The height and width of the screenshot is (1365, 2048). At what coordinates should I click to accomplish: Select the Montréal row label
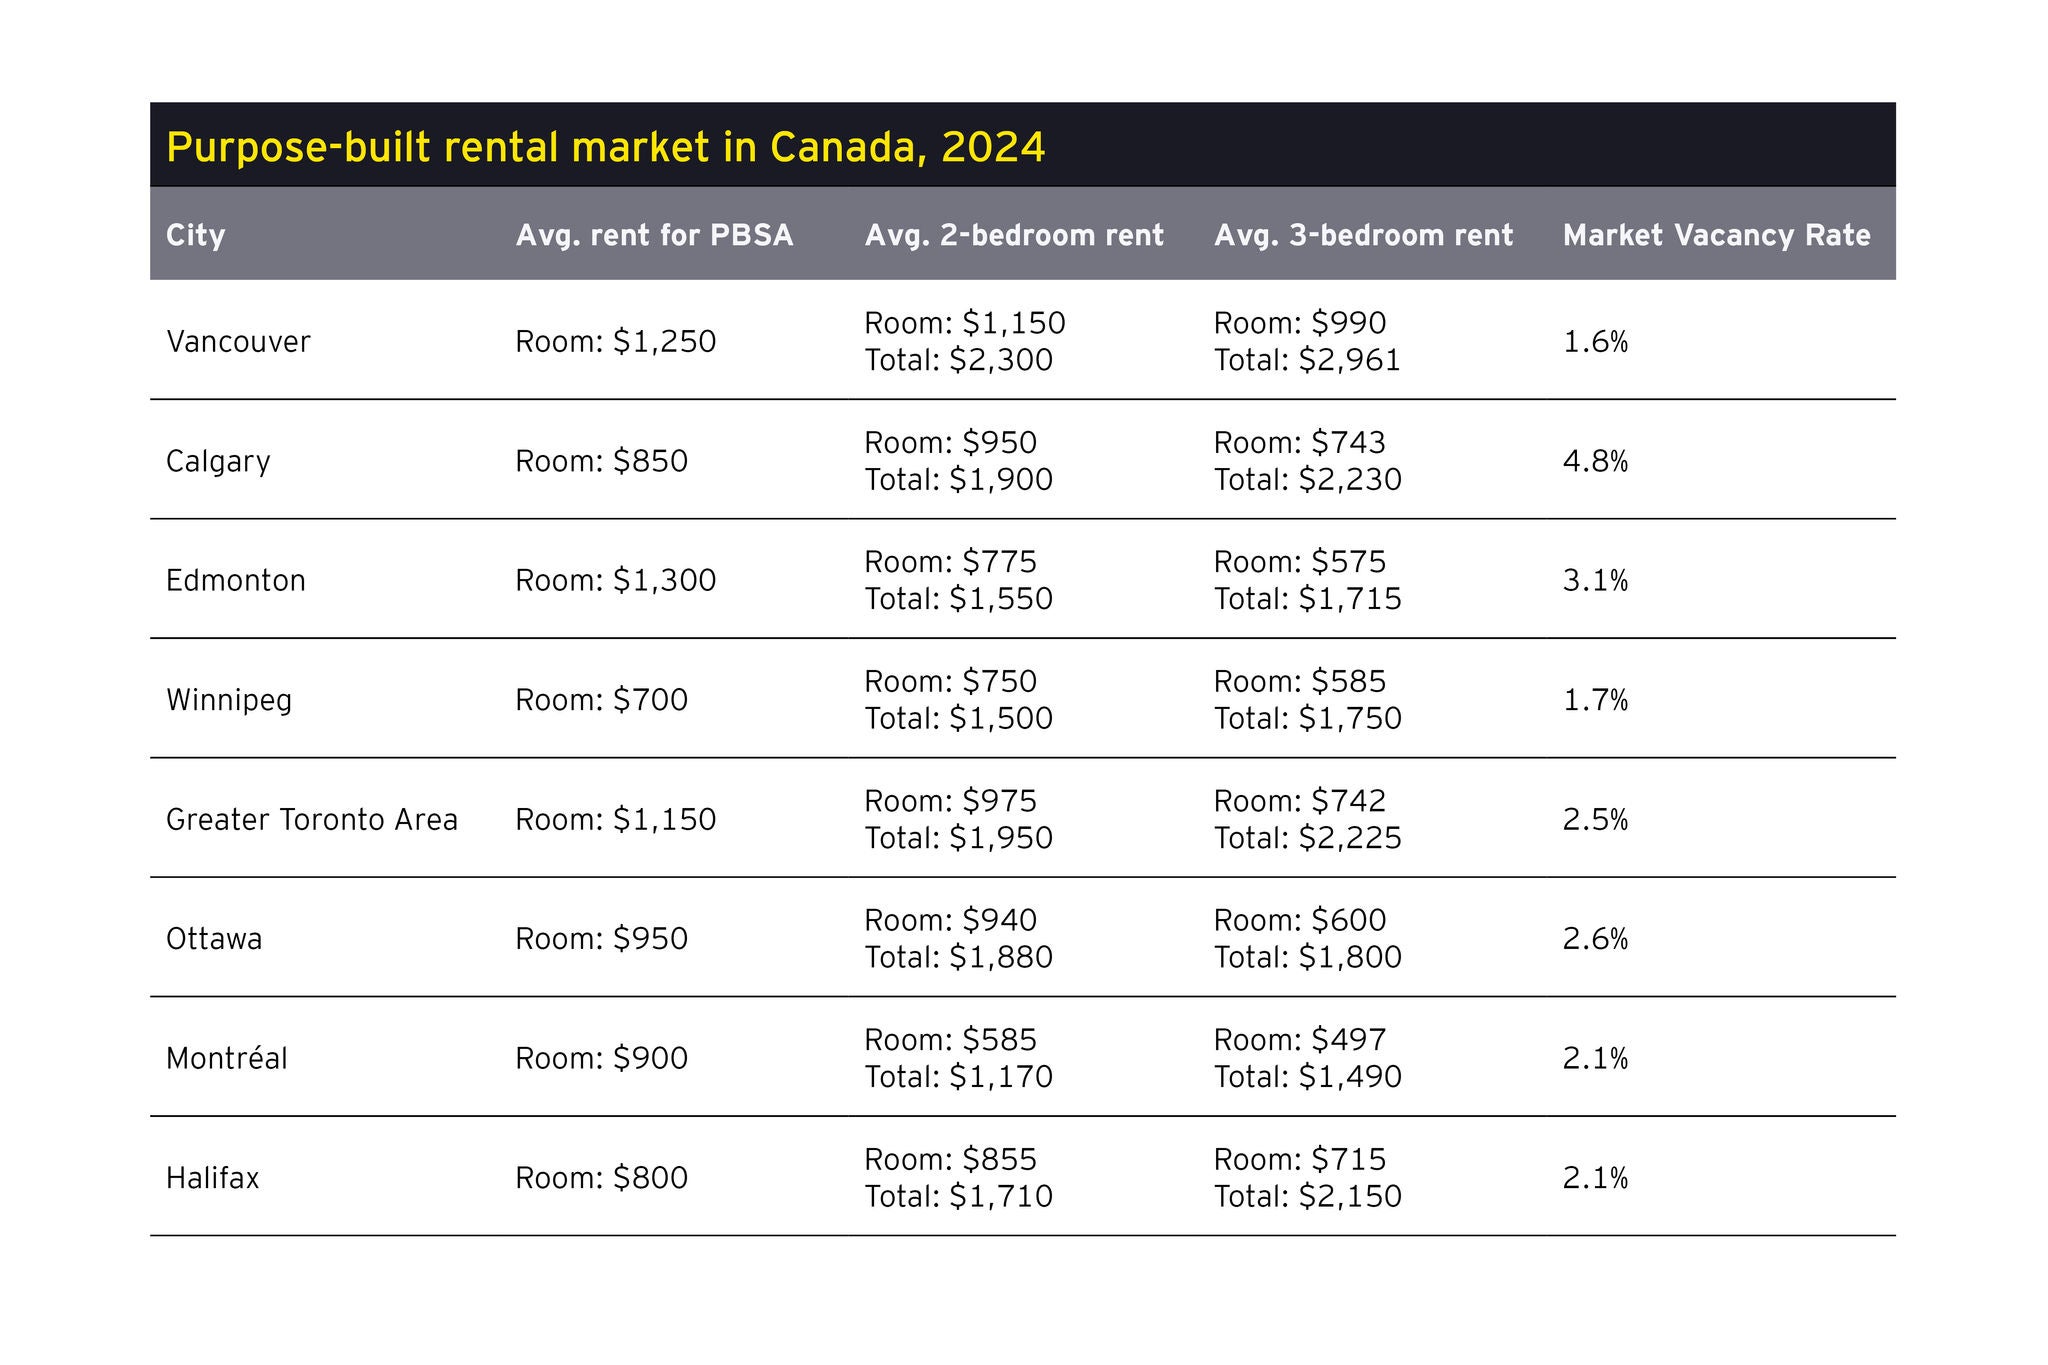click(227, 1058)
